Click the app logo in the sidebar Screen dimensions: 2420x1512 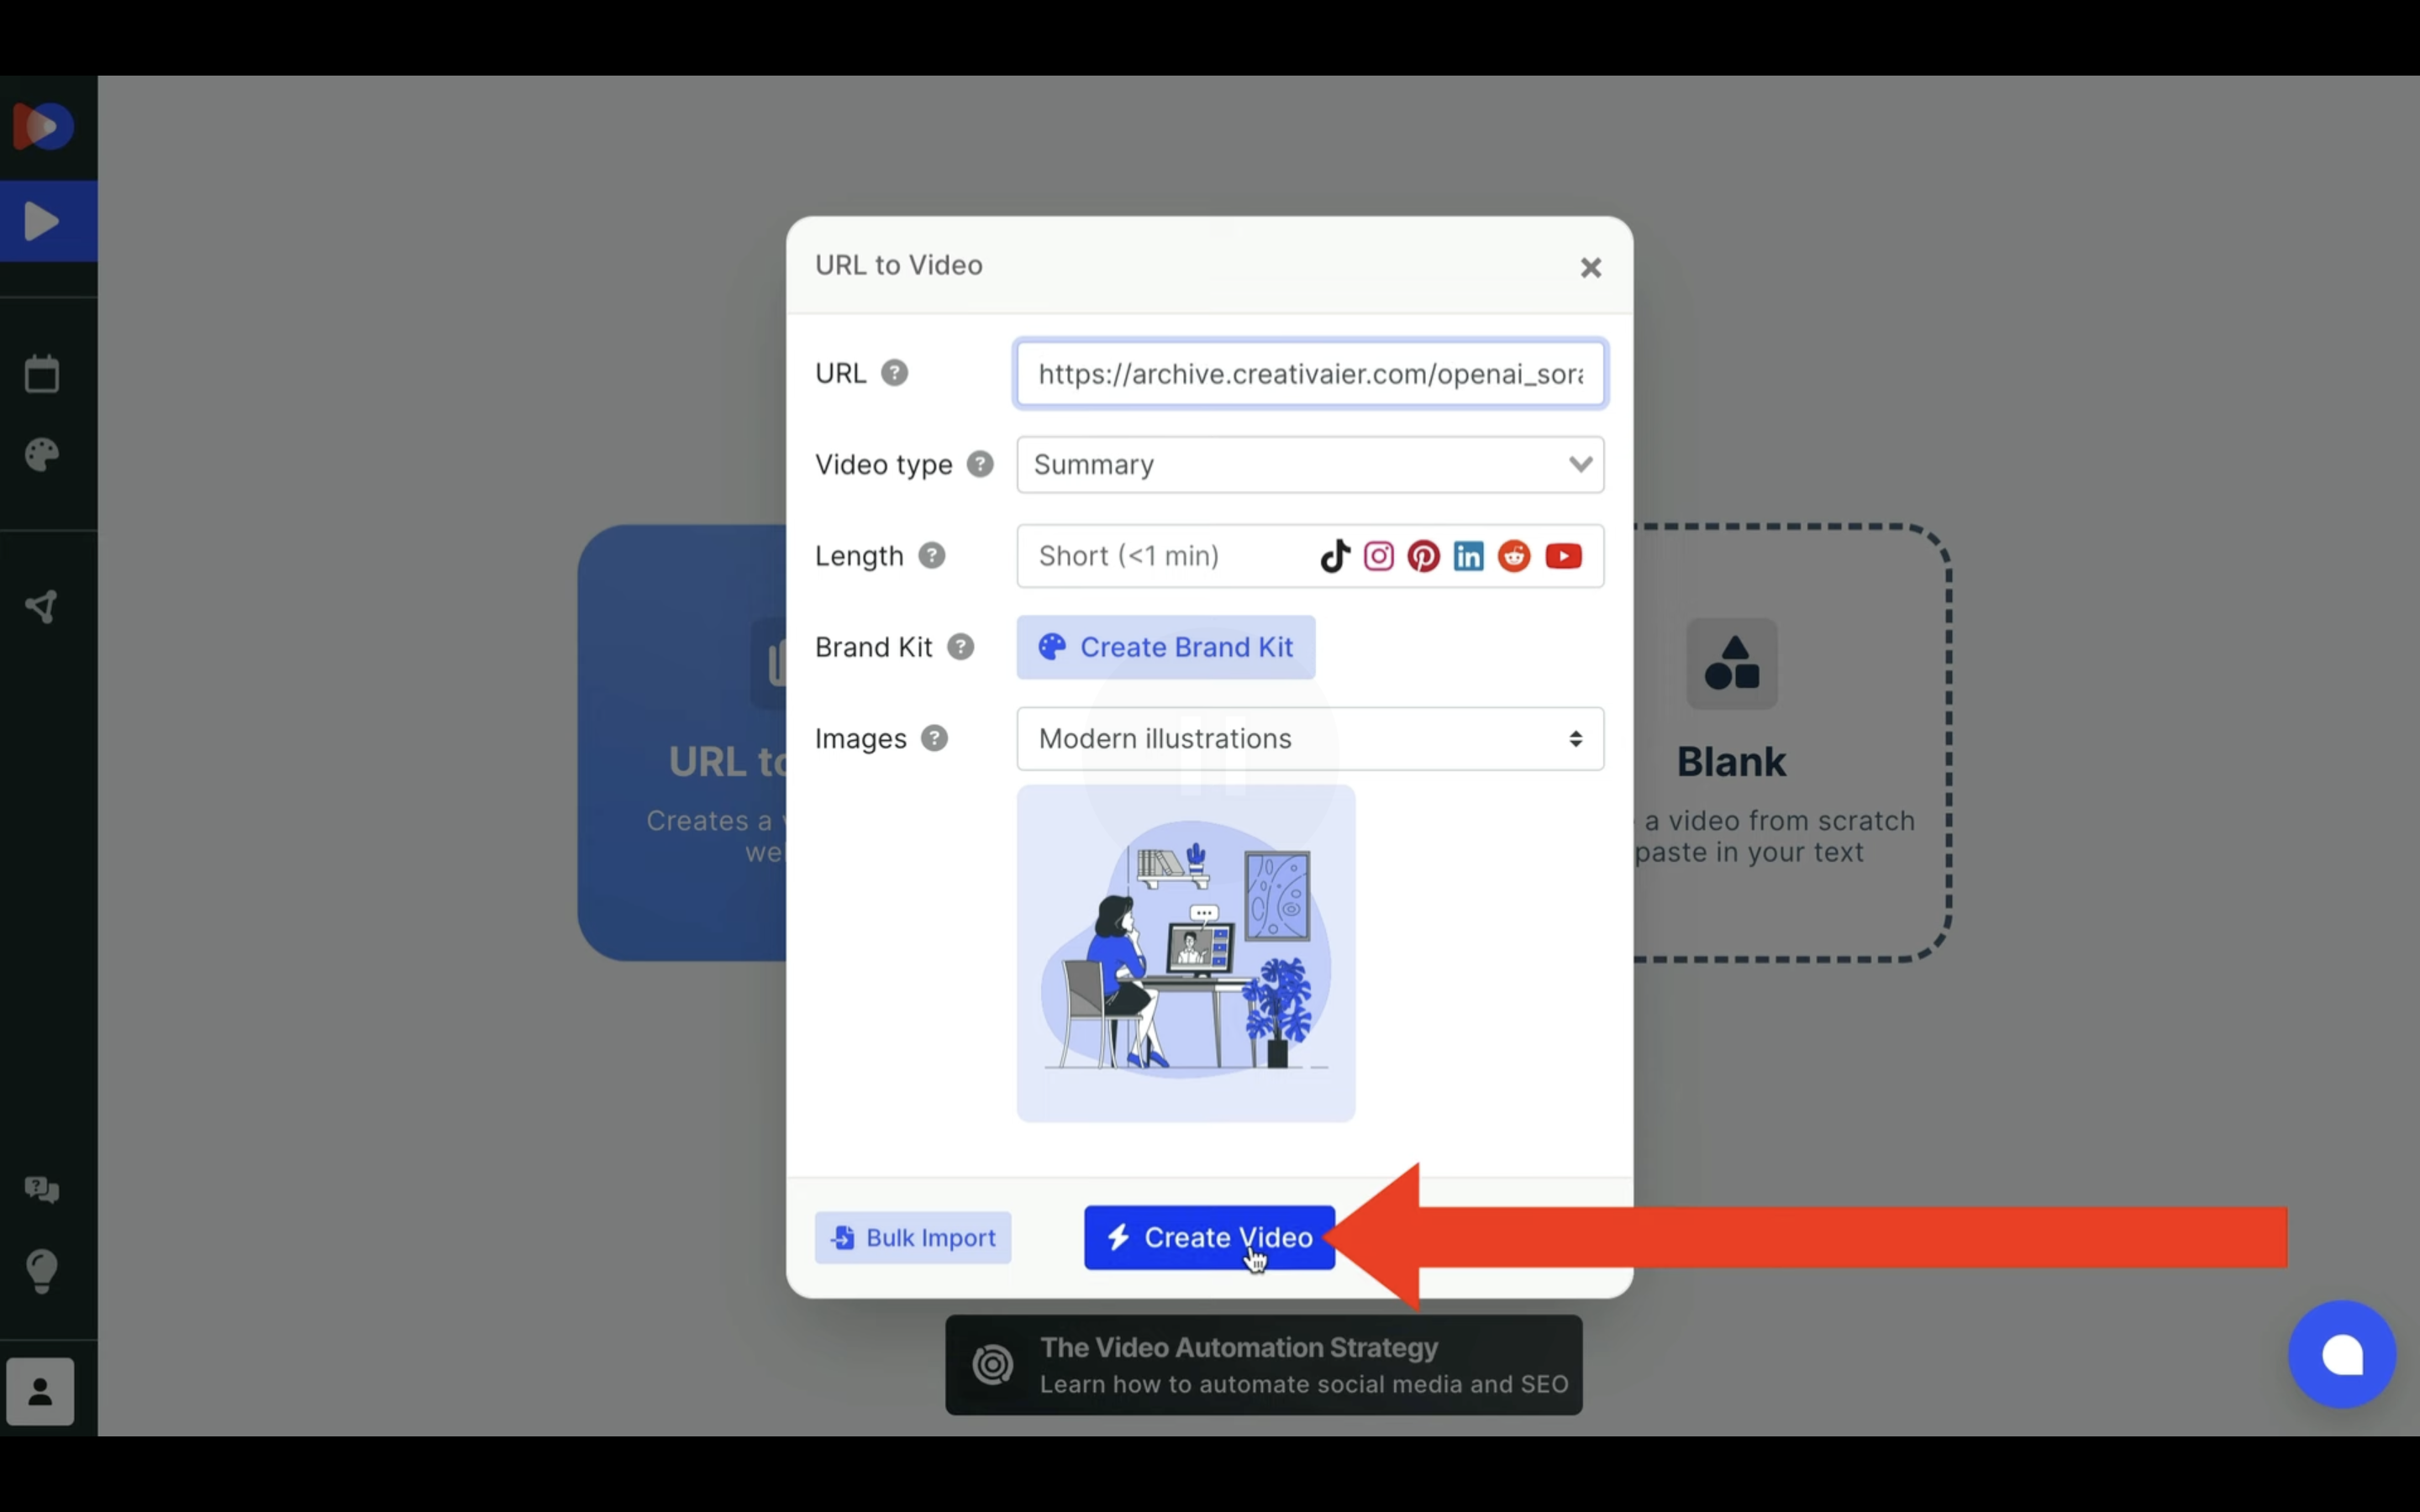click(x=42, y=126)
